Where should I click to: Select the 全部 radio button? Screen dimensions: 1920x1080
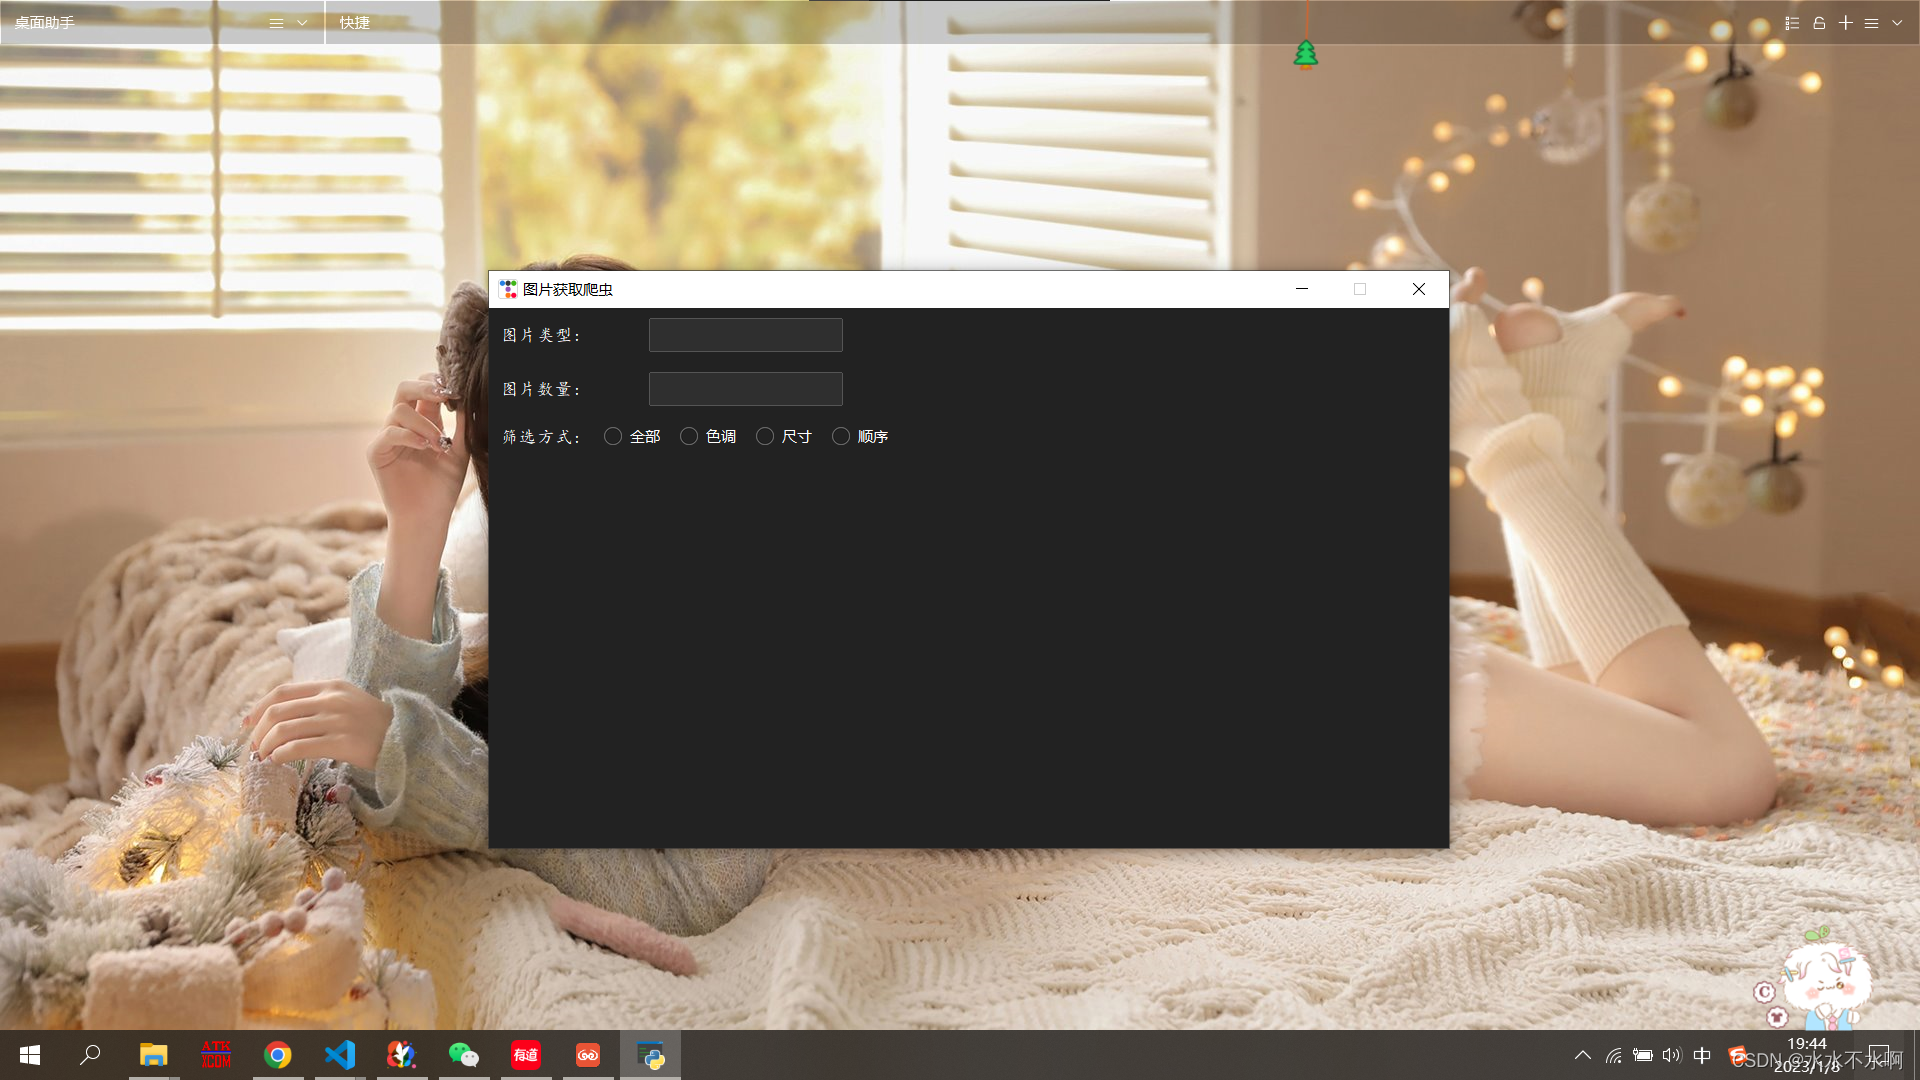point(613,437)
